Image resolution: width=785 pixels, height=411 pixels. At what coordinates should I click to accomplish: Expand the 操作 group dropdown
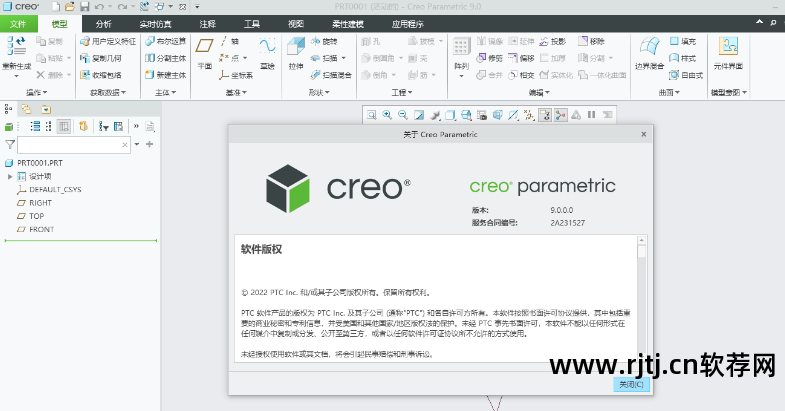click(x=37, y=93)
